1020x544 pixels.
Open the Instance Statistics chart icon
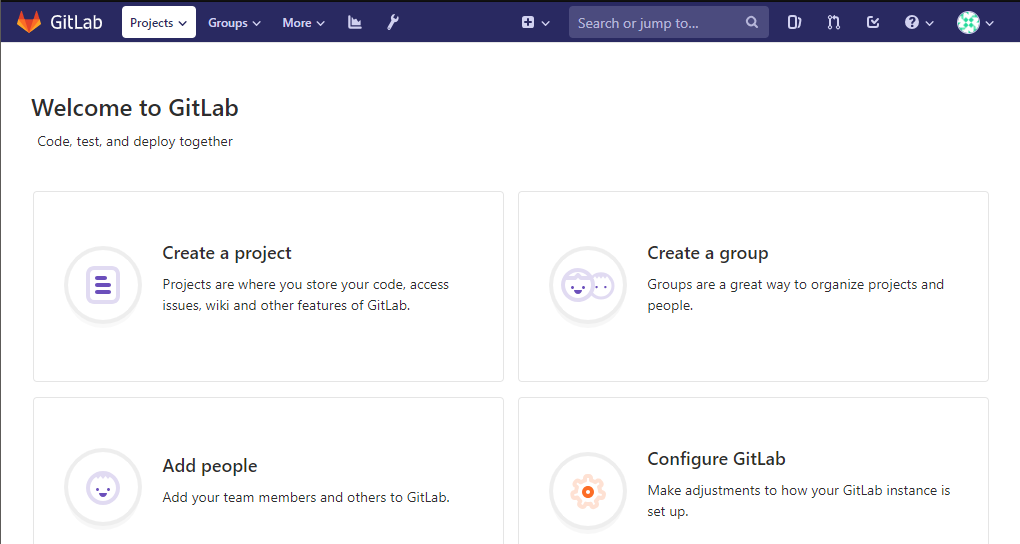click(x=355, y=22)
